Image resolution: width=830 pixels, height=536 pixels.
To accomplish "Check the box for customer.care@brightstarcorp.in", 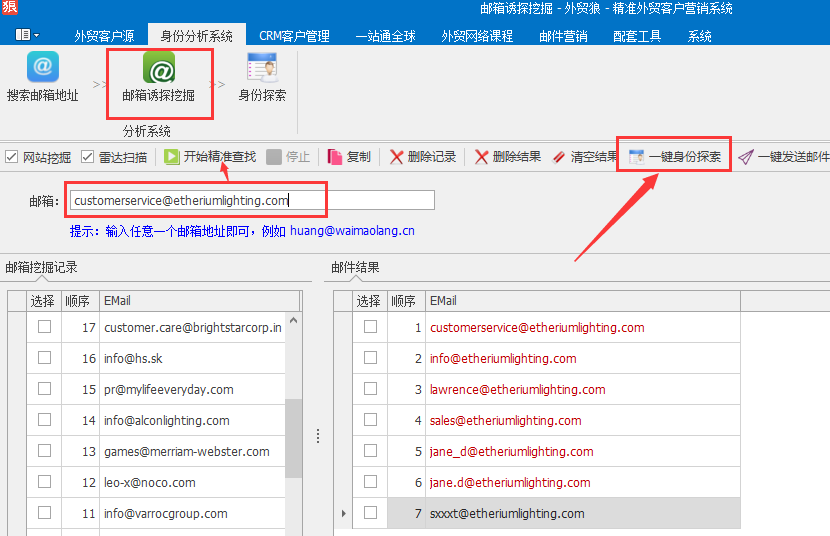I will [x=44, y=326].
